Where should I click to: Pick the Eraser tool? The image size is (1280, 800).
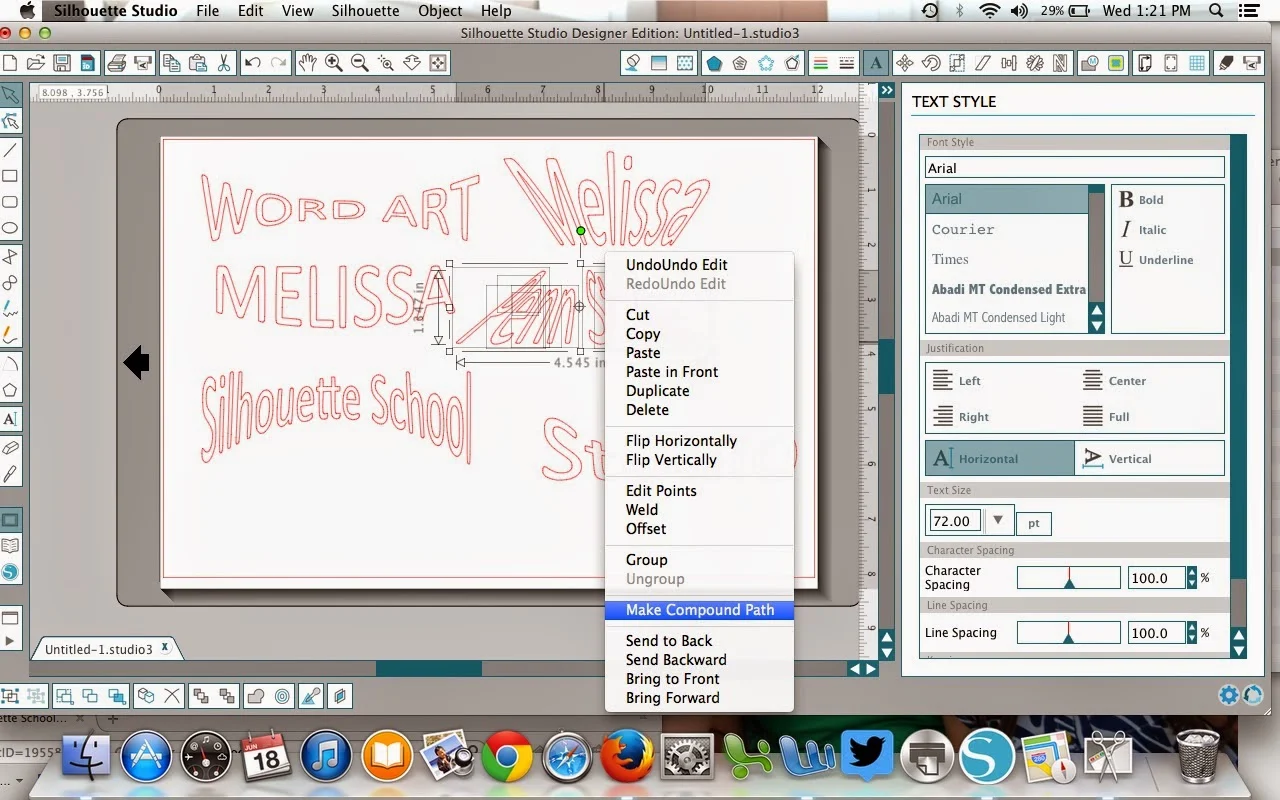click(x=10, y=447)
